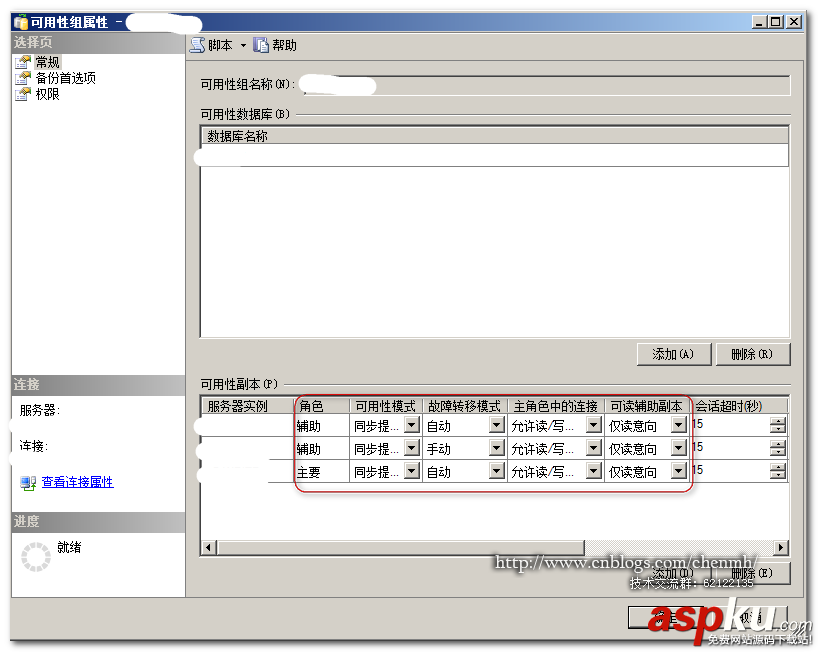Open 主要 row 故障转移模式 dropdown
The height and width of the screenshot is (652, 818).
[x=497, y=471]
